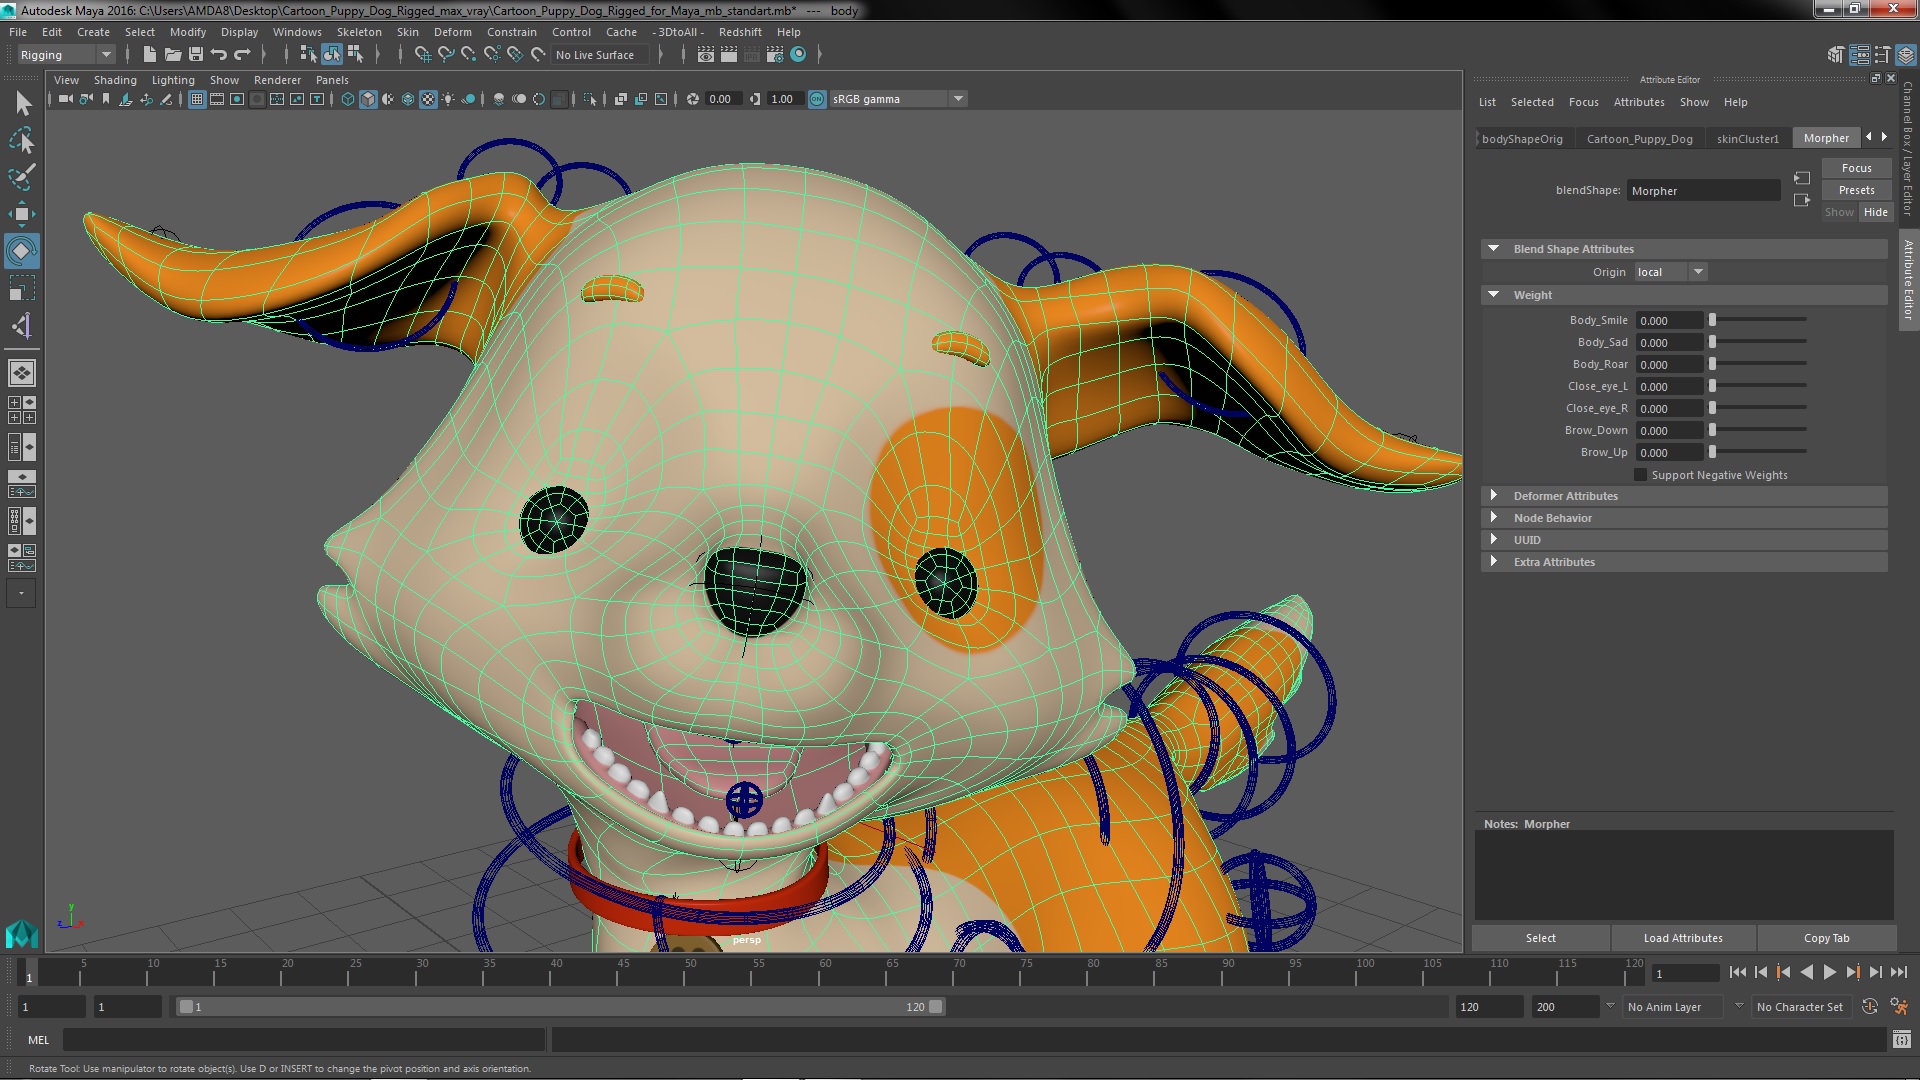This screenshot has height=1080, width=1920.
Task: Enable snap to grids
Action: [423, 55]
